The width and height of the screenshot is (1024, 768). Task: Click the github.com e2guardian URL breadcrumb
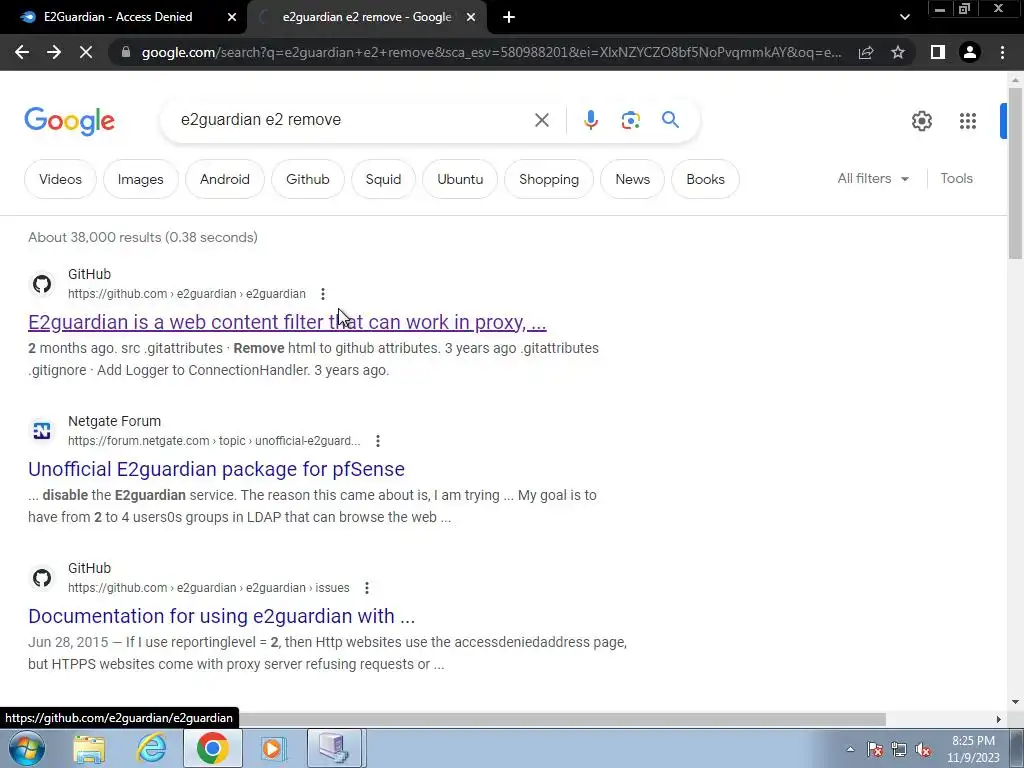pyautogui.click(x=187, y=294)
